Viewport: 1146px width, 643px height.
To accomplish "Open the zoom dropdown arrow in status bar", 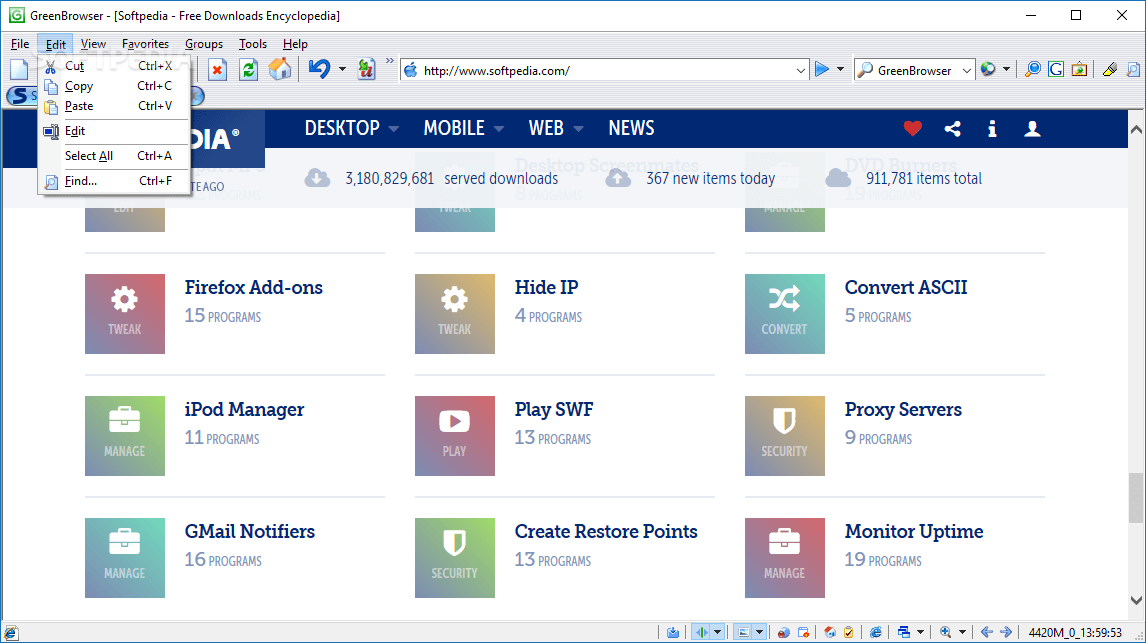I will pyautogui.click(x=963, y=632).
